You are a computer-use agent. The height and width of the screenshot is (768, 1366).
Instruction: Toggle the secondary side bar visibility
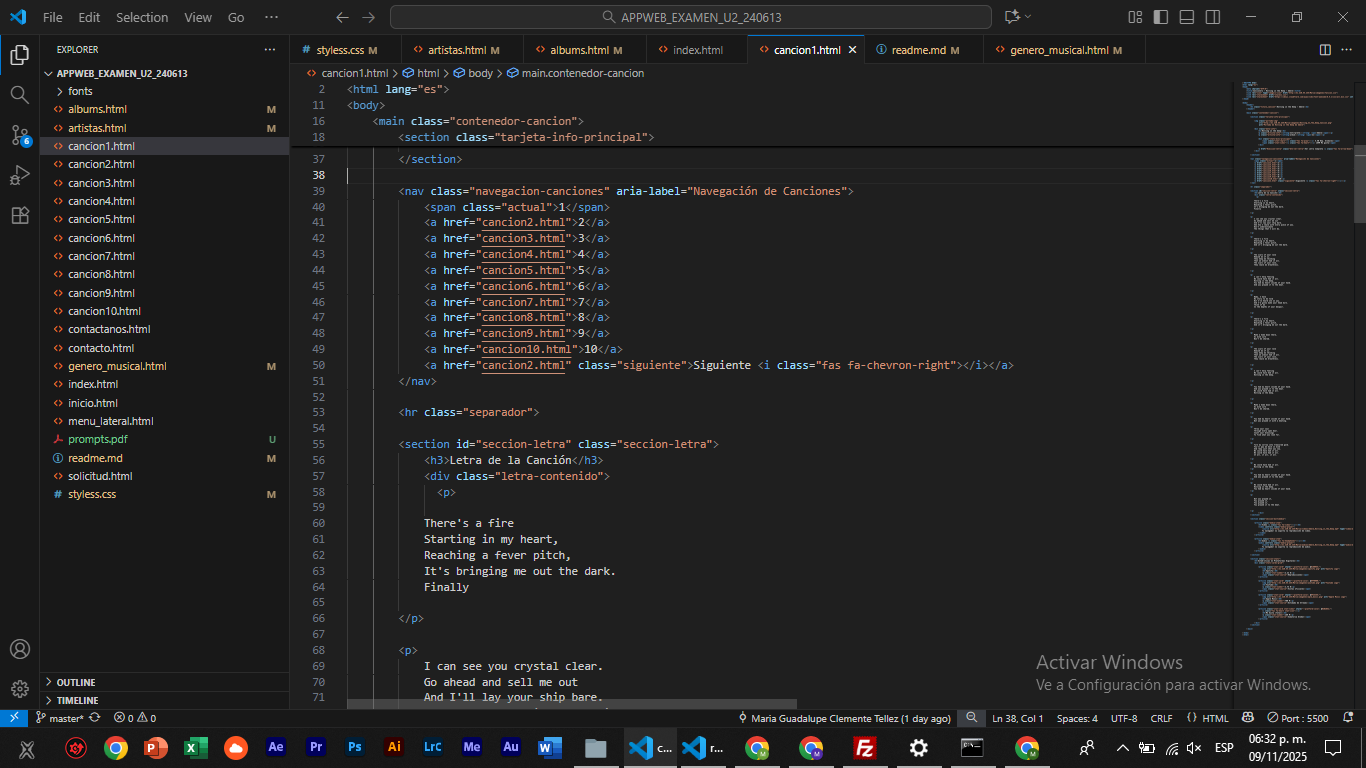(x=1212, y=17)
